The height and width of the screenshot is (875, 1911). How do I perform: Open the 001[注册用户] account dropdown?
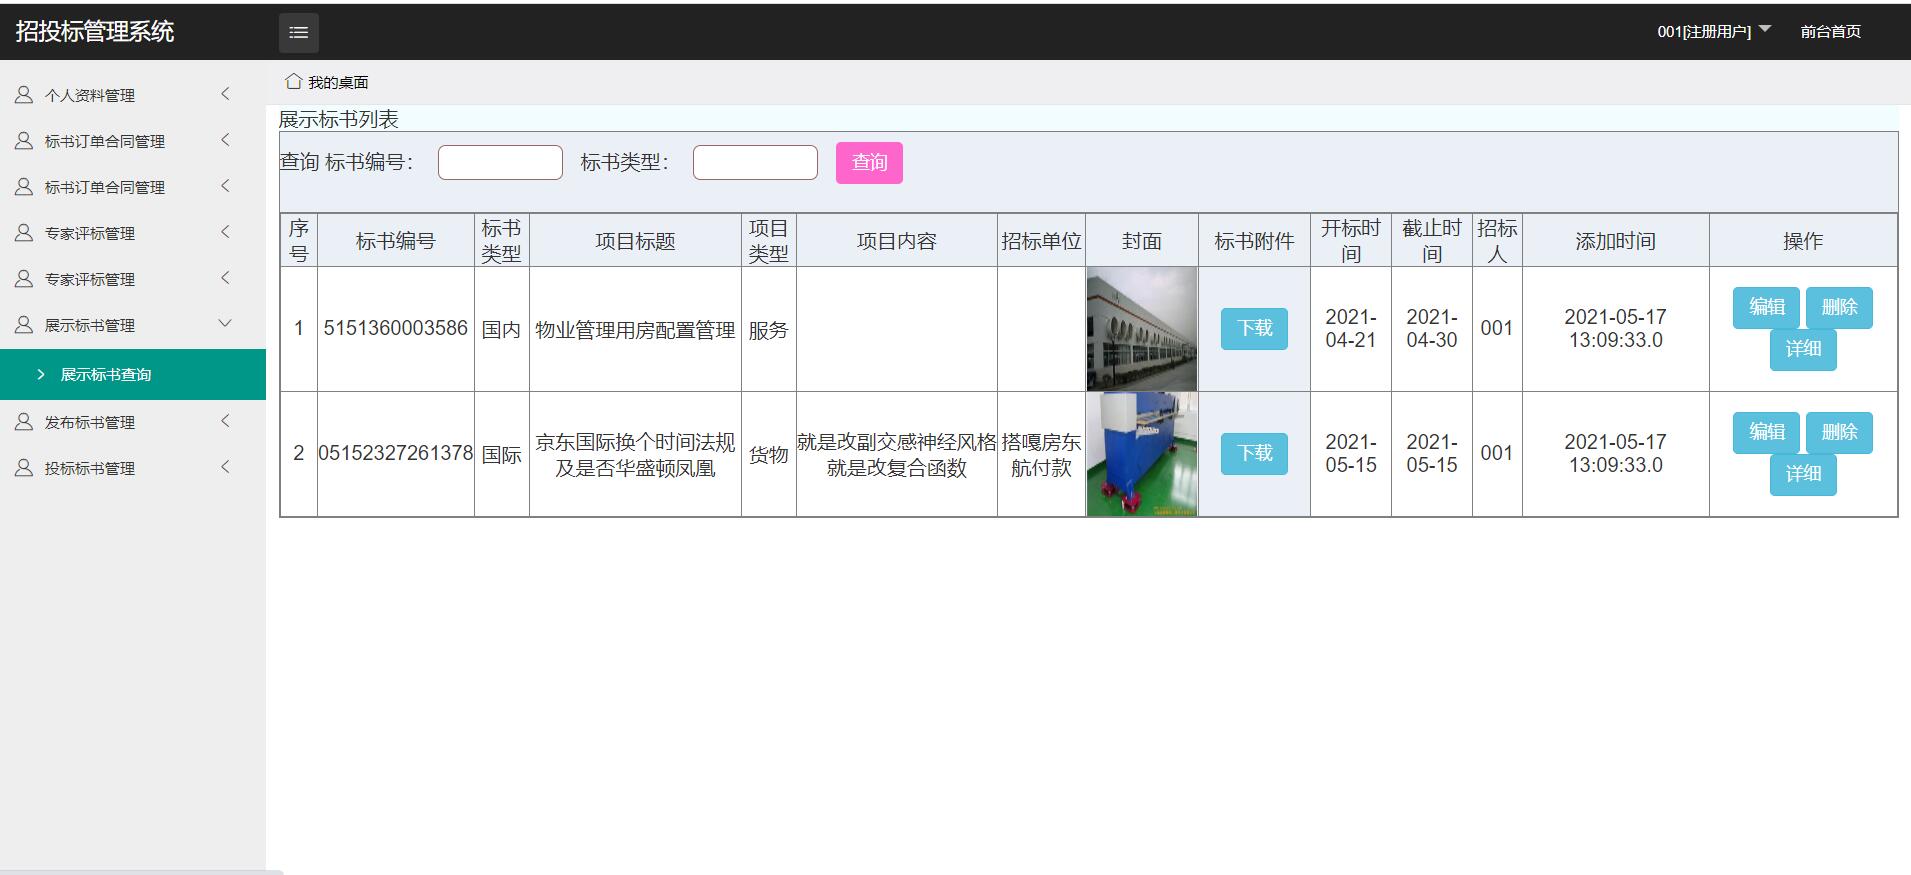click(x=1714, y=31)
